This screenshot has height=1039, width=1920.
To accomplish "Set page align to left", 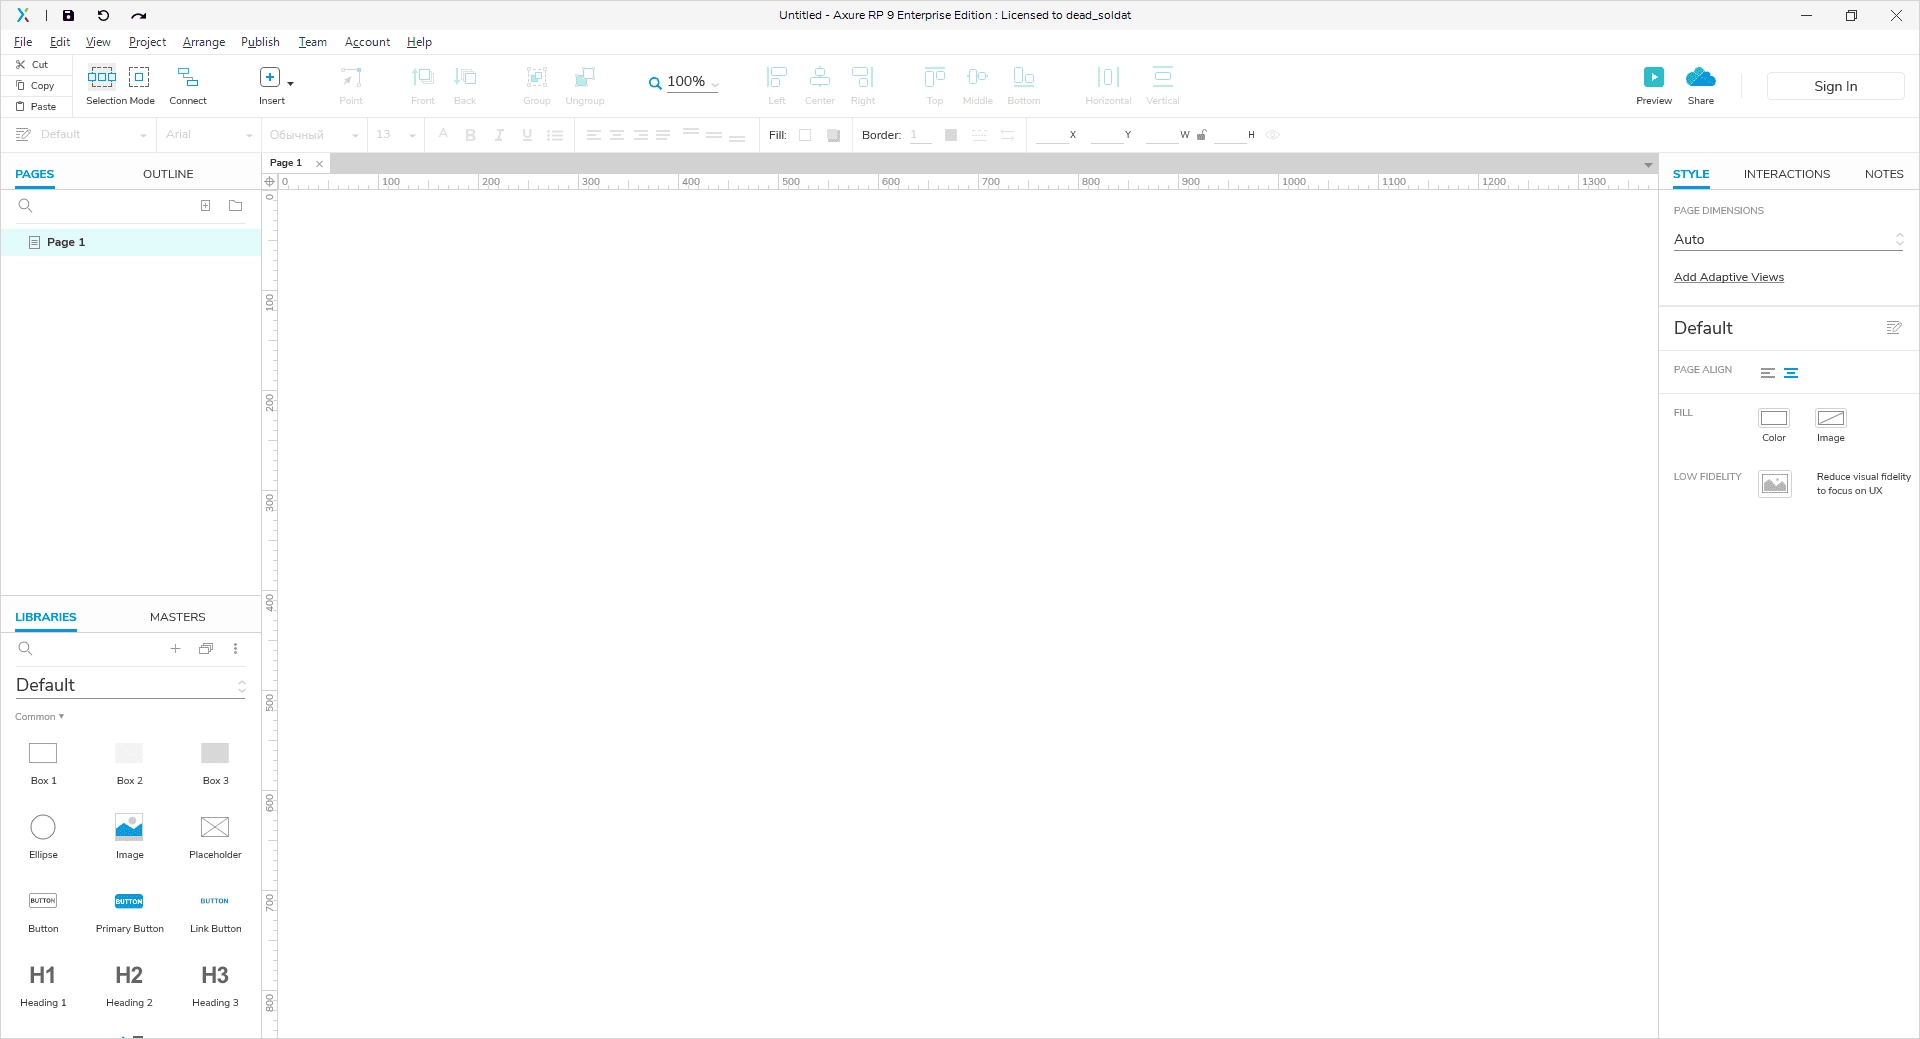I will 1768,373.
